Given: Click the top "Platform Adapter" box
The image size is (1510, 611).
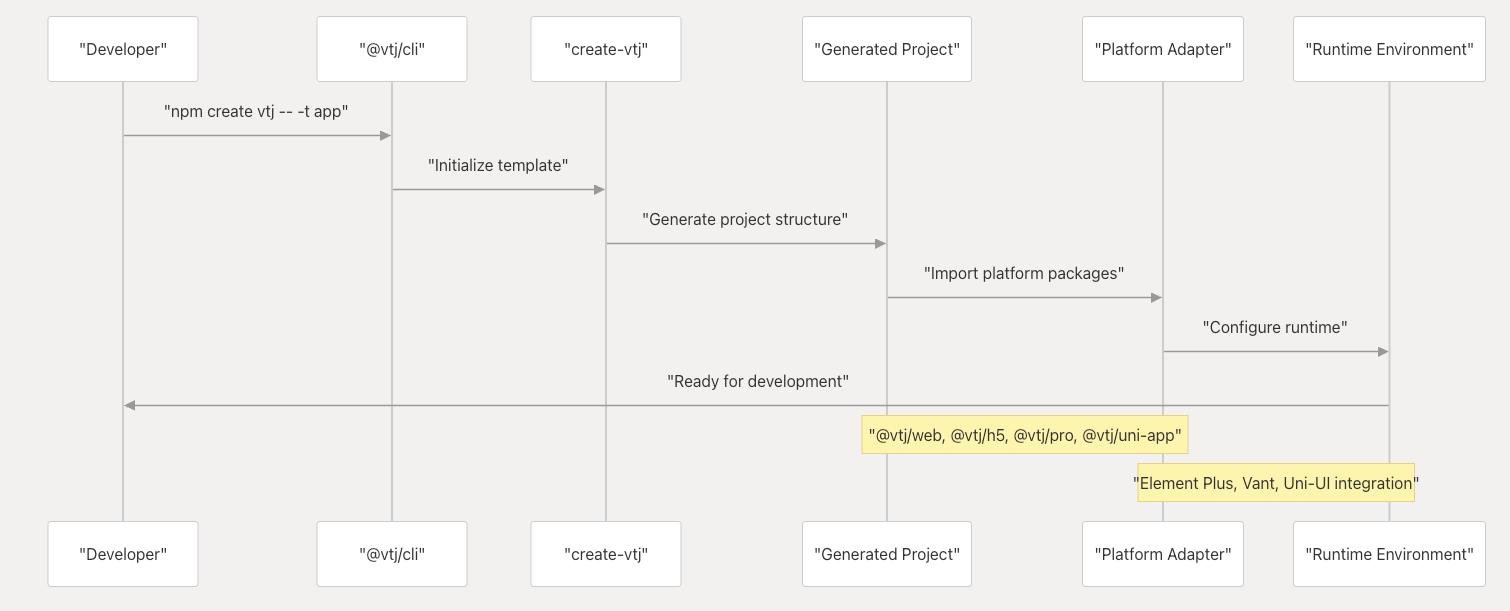Looking at the screenshot, I should coord(1163,49).
